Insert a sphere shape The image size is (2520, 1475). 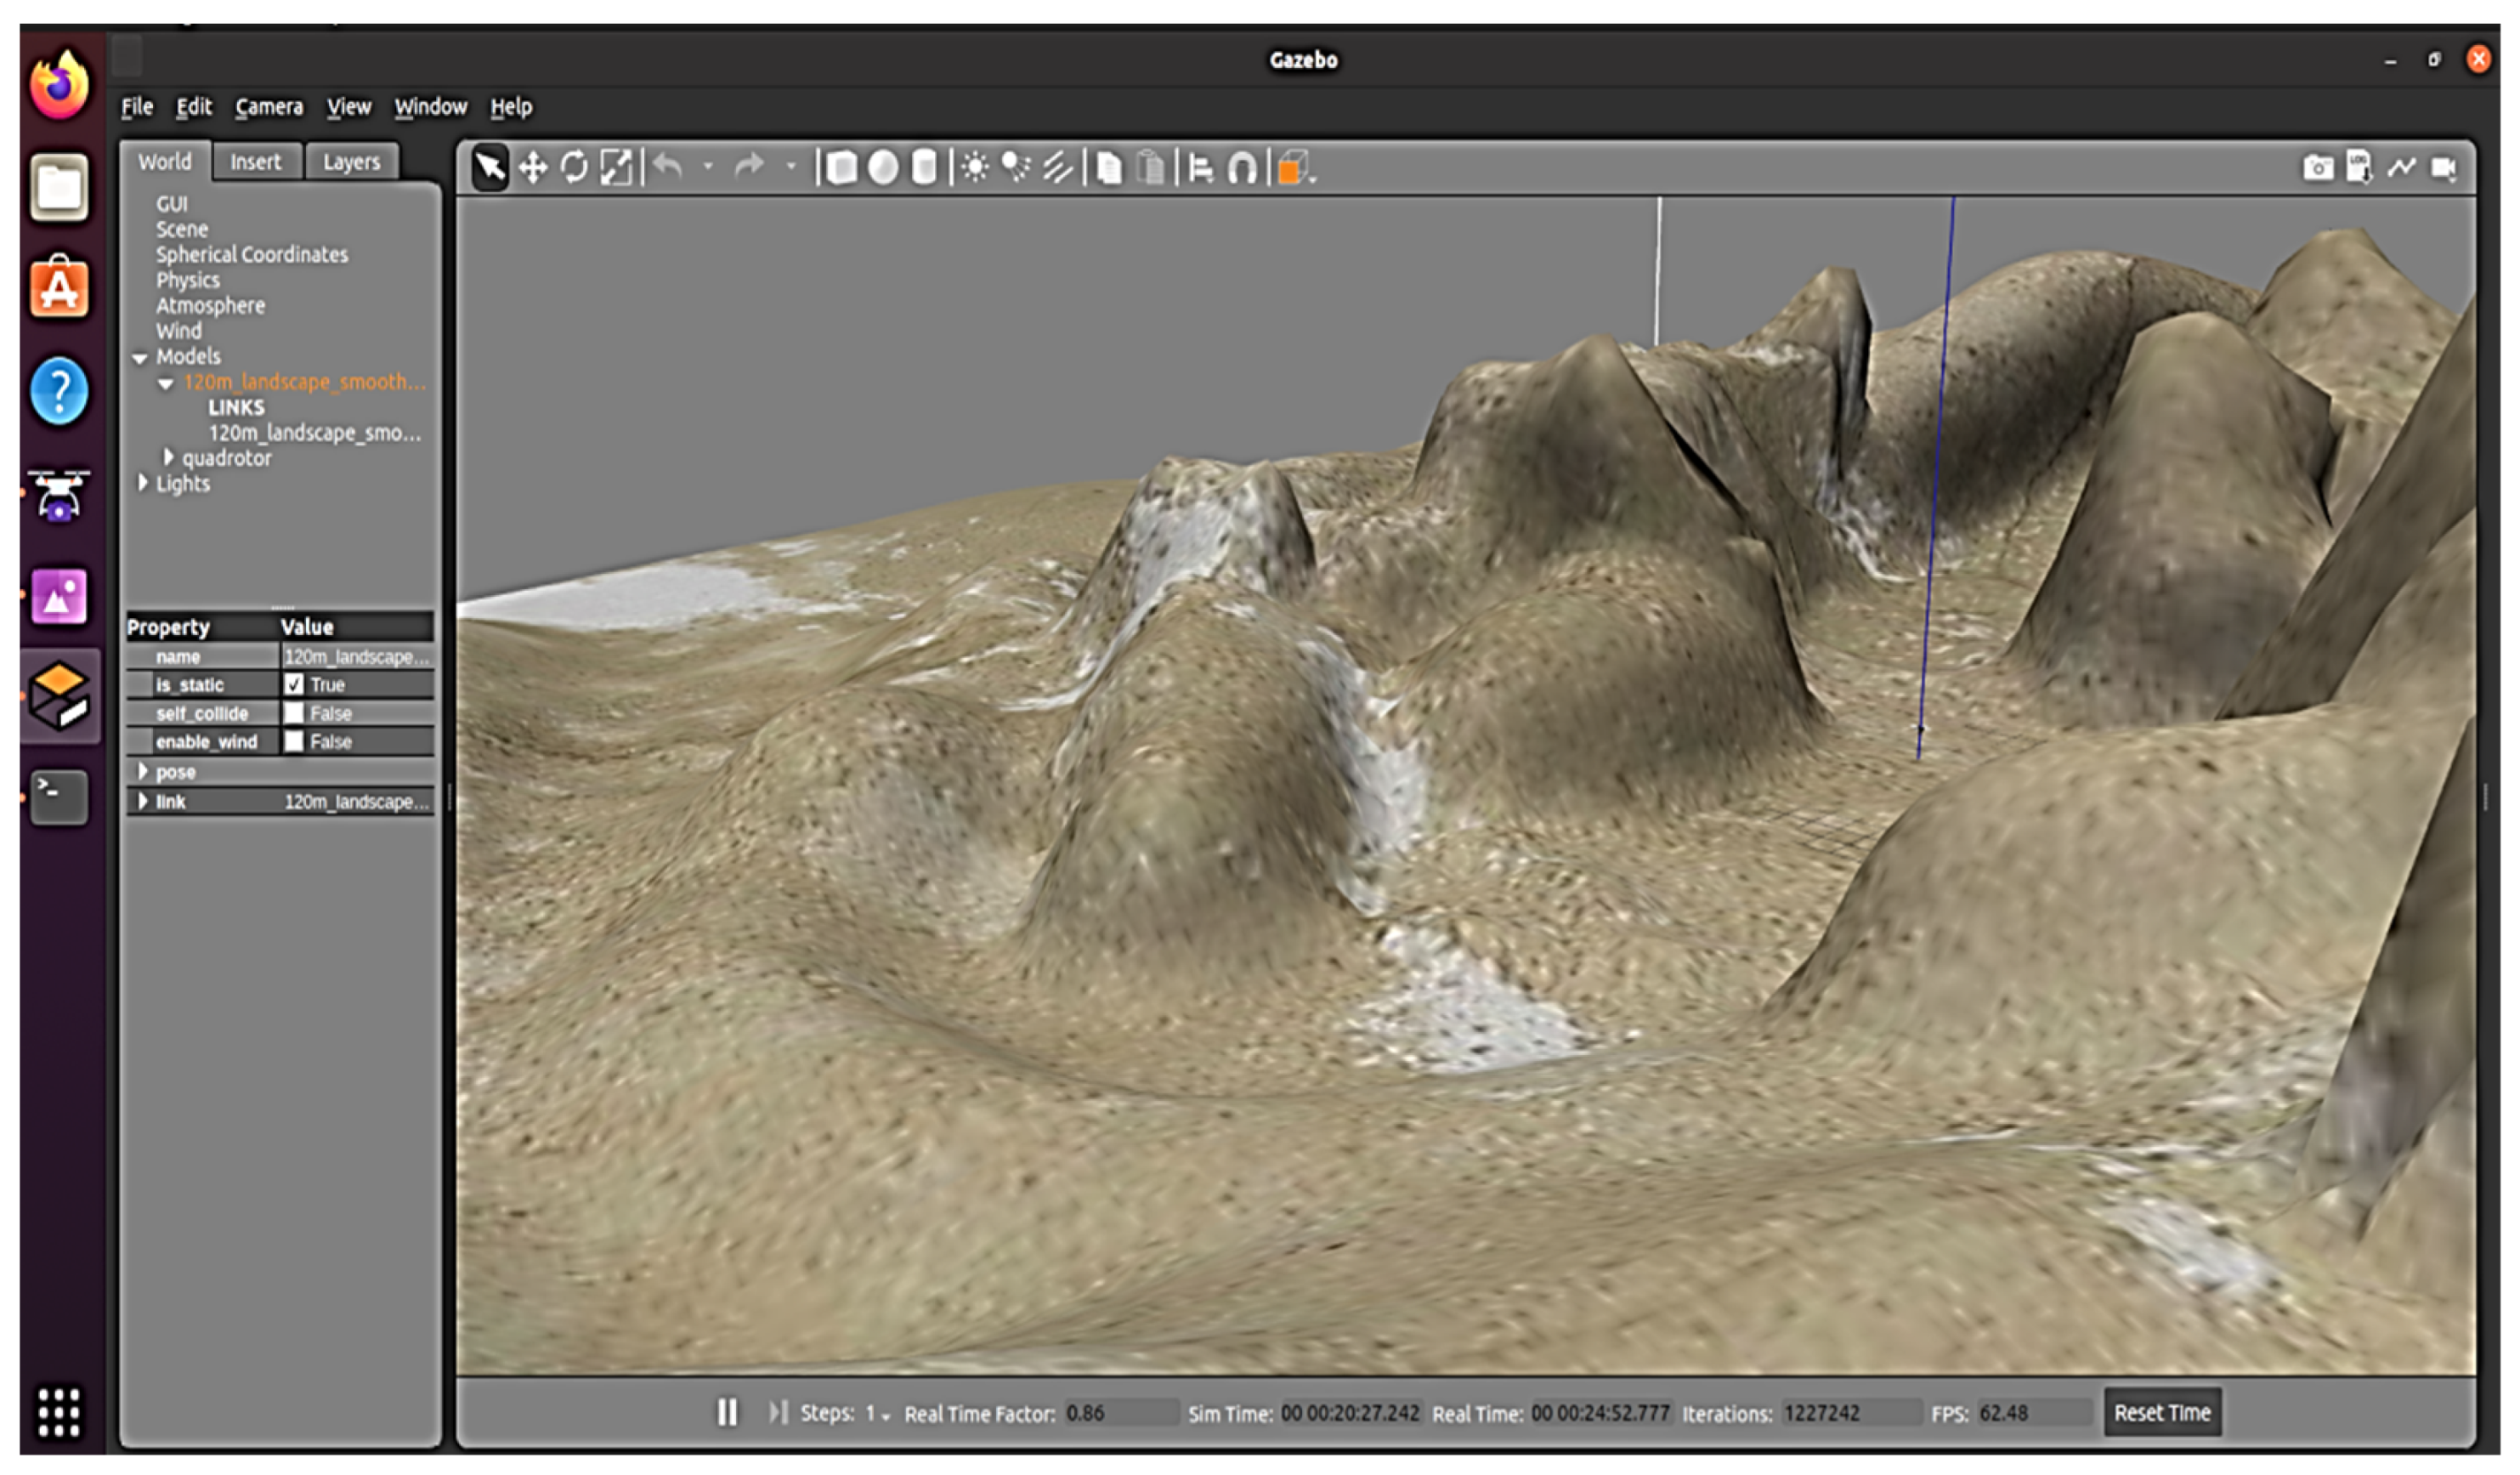[883, 168]
